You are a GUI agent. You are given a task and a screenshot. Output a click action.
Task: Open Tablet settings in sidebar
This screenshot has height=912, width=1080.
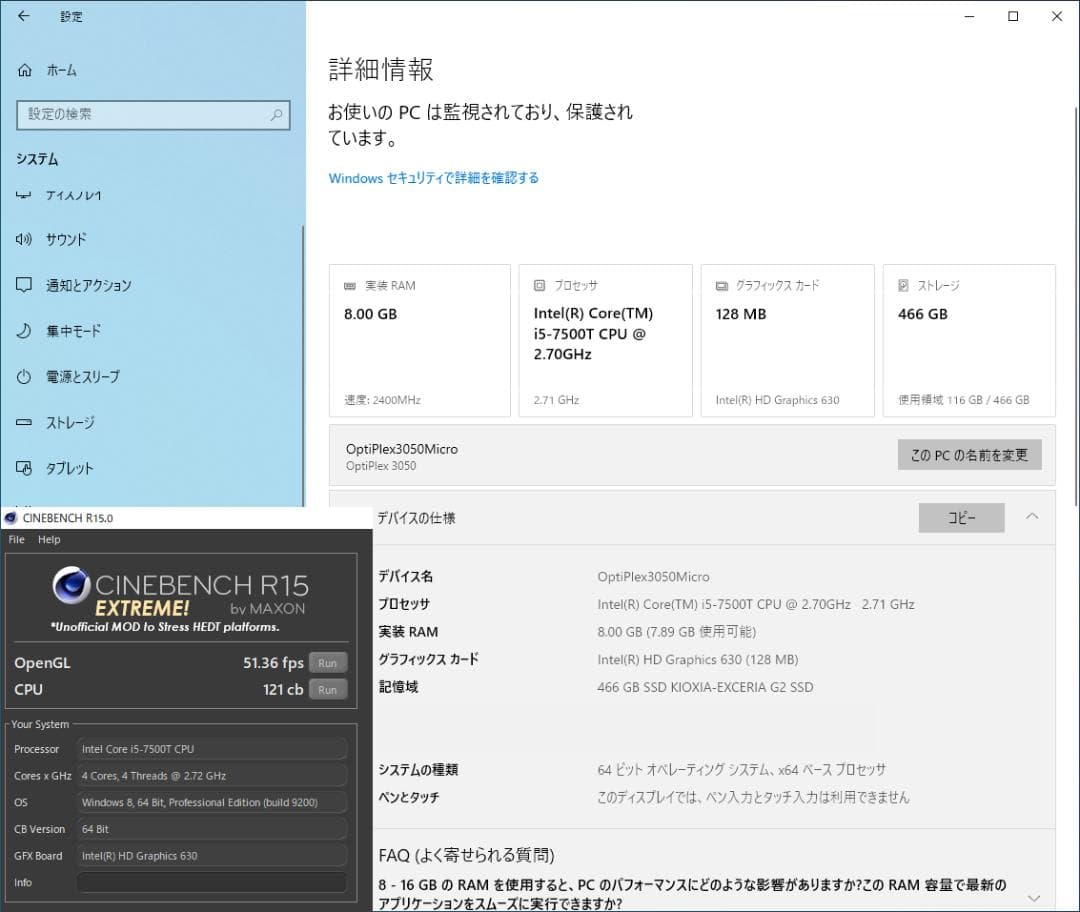[x=69, y=468]
